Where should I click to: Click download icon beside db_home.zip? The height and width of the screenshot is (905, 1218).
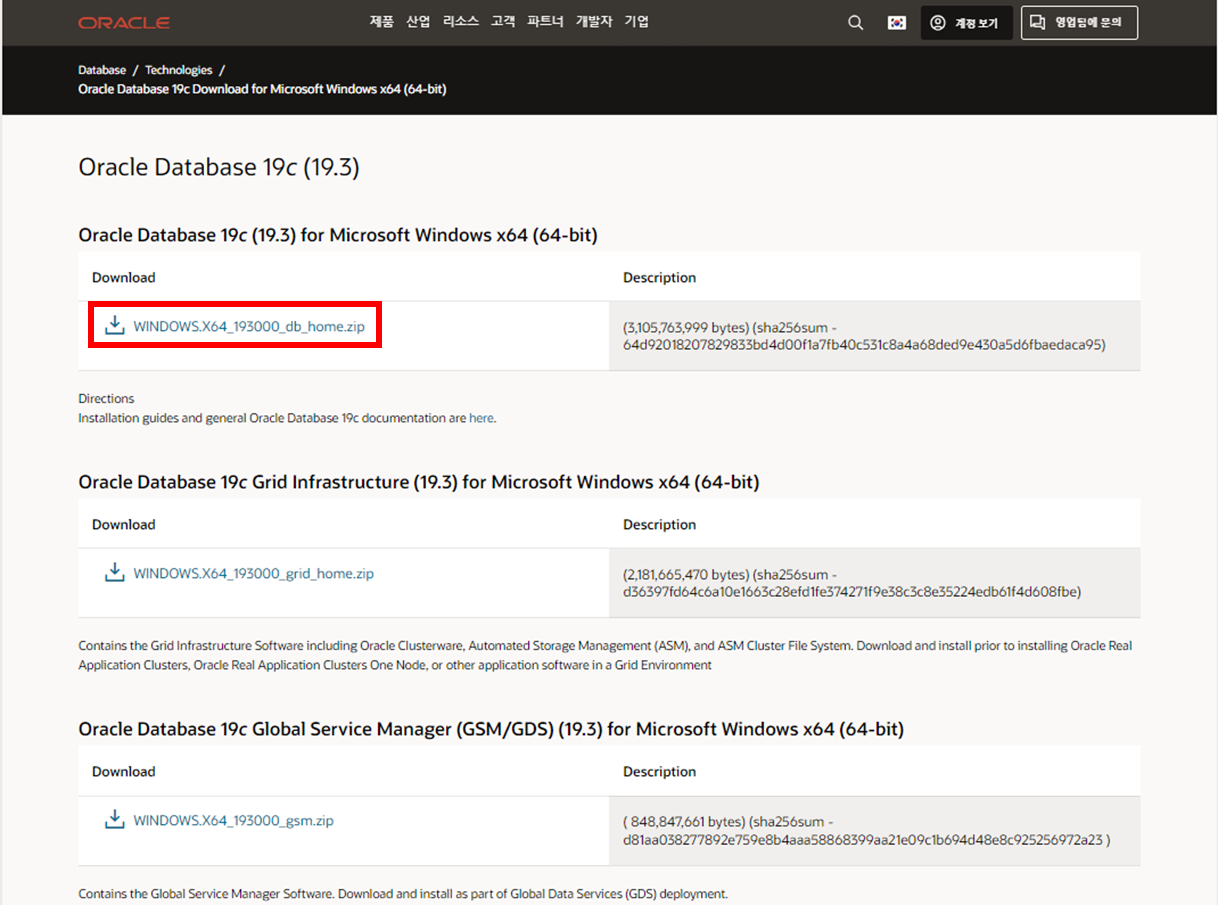coord(115,325)
